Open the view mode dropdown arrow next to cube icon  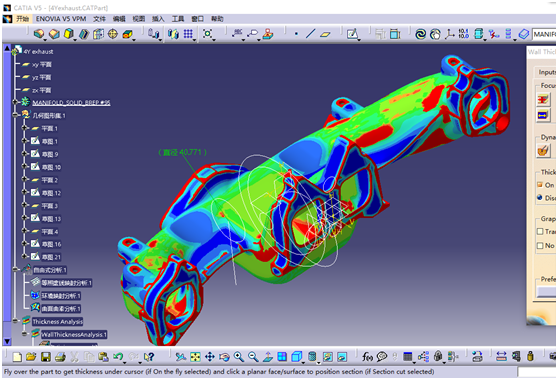303,362
